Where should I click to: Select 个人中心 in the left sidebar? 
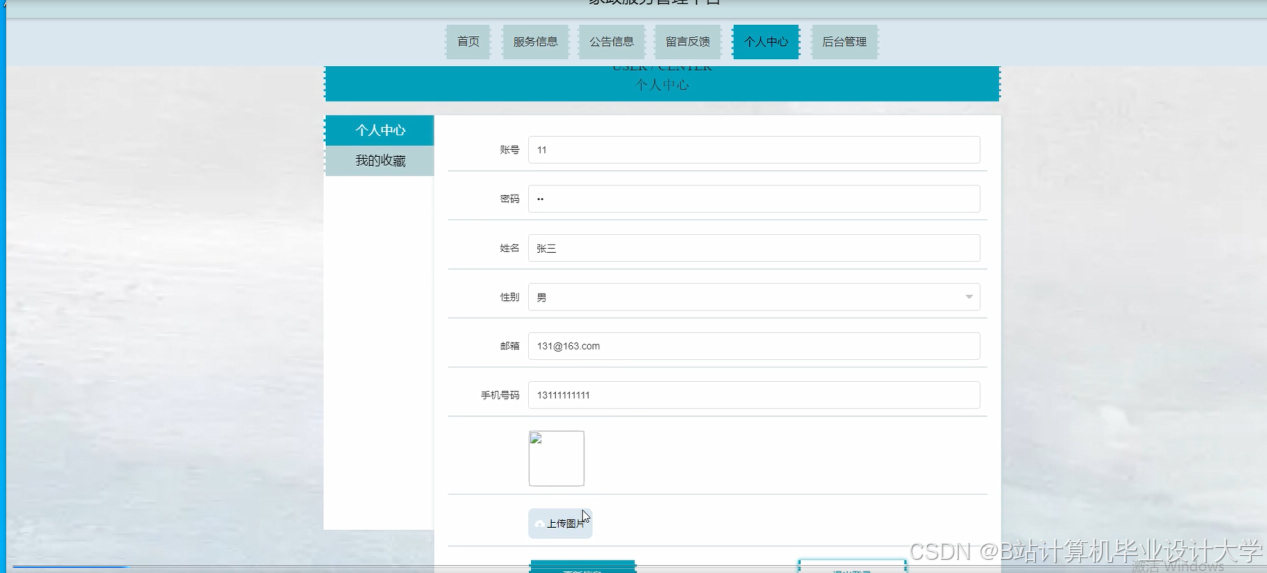click(x=379, y=130)
